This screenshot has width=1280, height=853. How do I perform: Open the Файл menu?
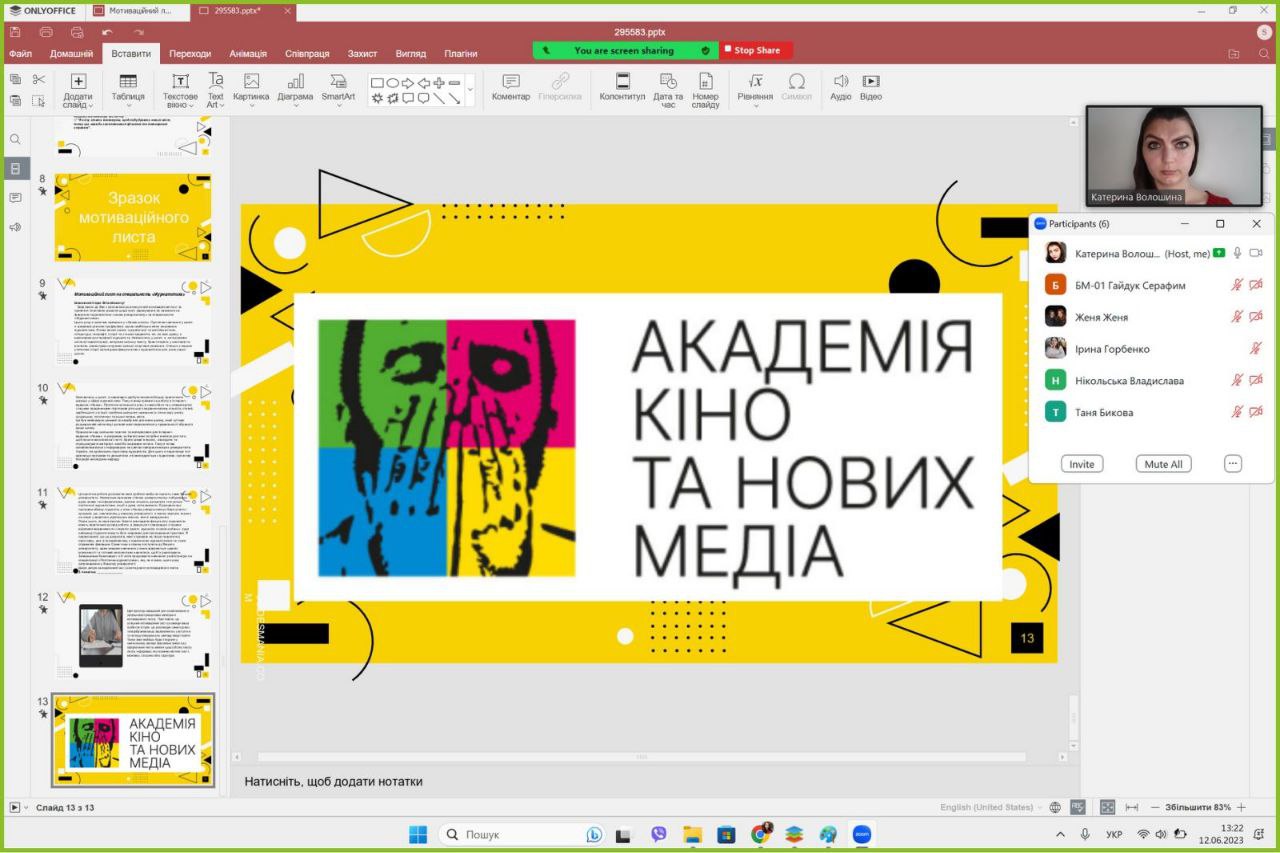point(20,53)
